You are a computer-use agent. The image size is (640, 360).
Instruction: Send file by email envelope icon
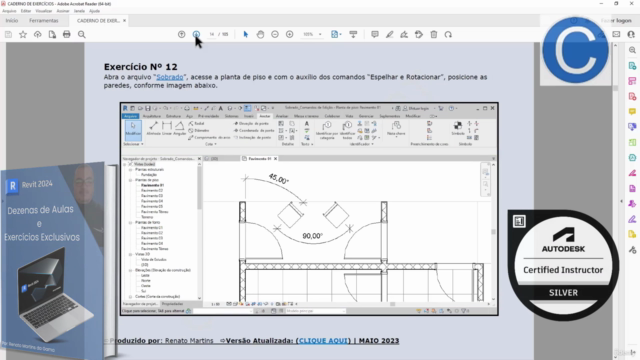click(616, 35)
